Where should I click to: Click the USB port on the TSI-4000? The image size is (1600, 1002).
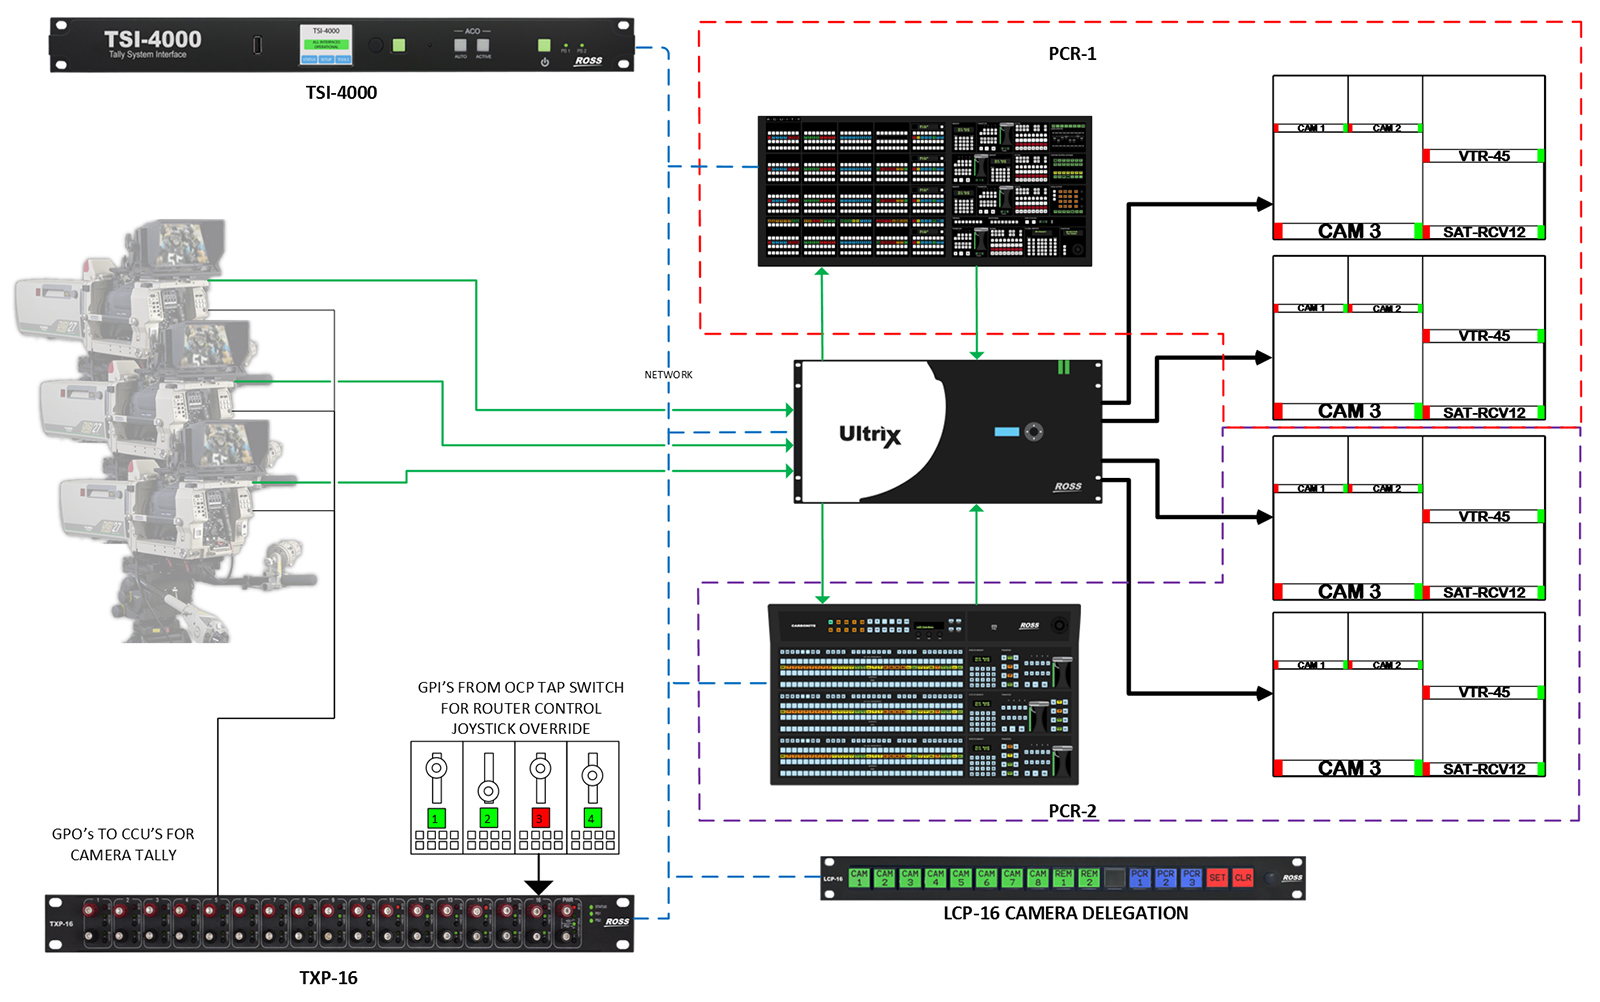pos(257,45)
